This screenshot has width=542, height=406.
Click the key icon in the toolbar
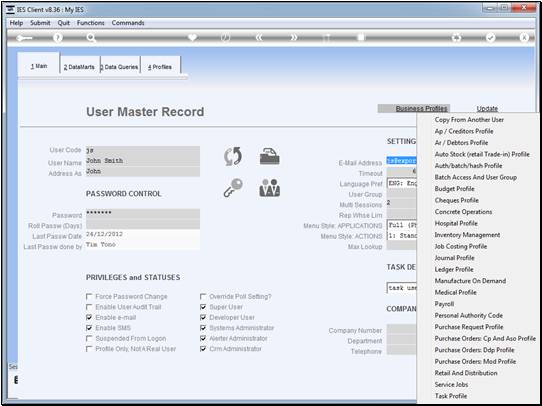pos(24,38)
